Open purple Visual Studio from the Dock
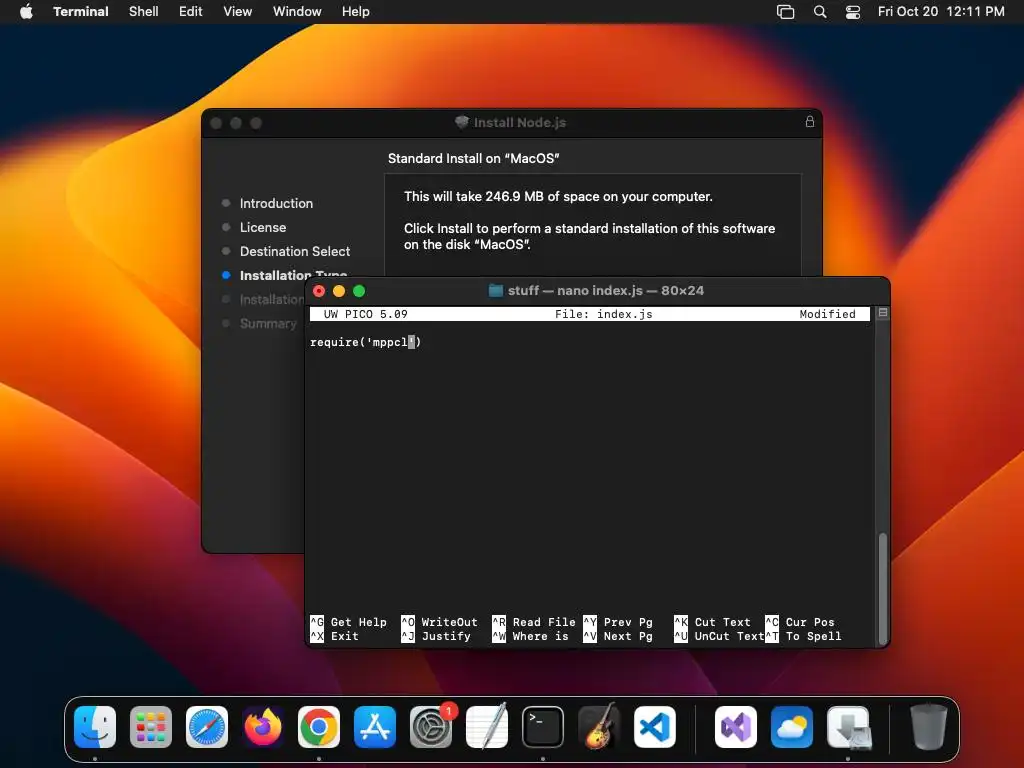Image resolution: width=1024 pixels, height=768 pixels. pyautogui.click(x=736, y=727)
